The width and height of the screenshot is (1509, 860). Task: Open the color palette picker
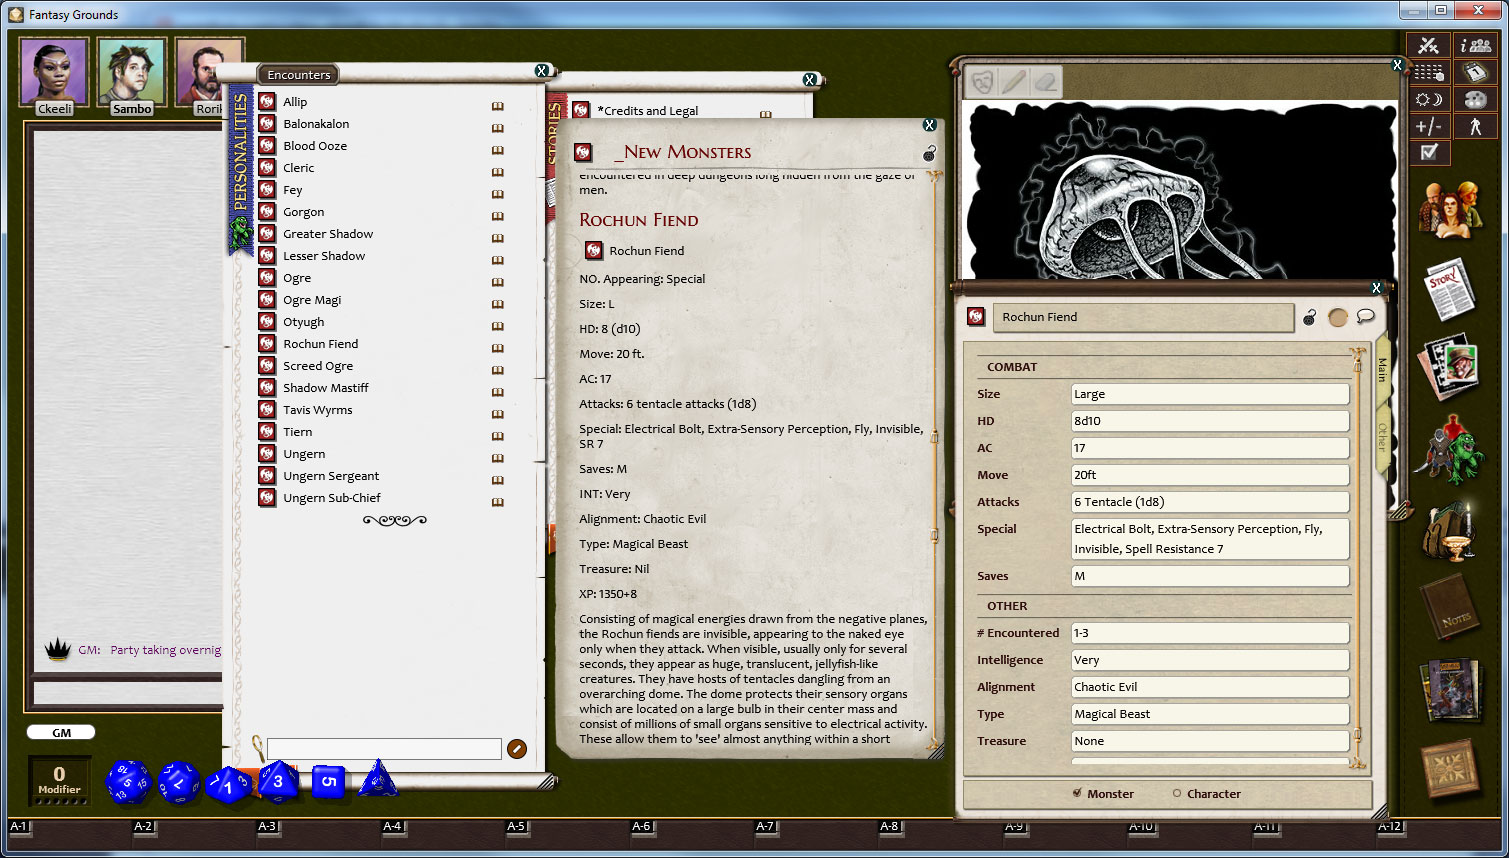[x=1475, y=98]
